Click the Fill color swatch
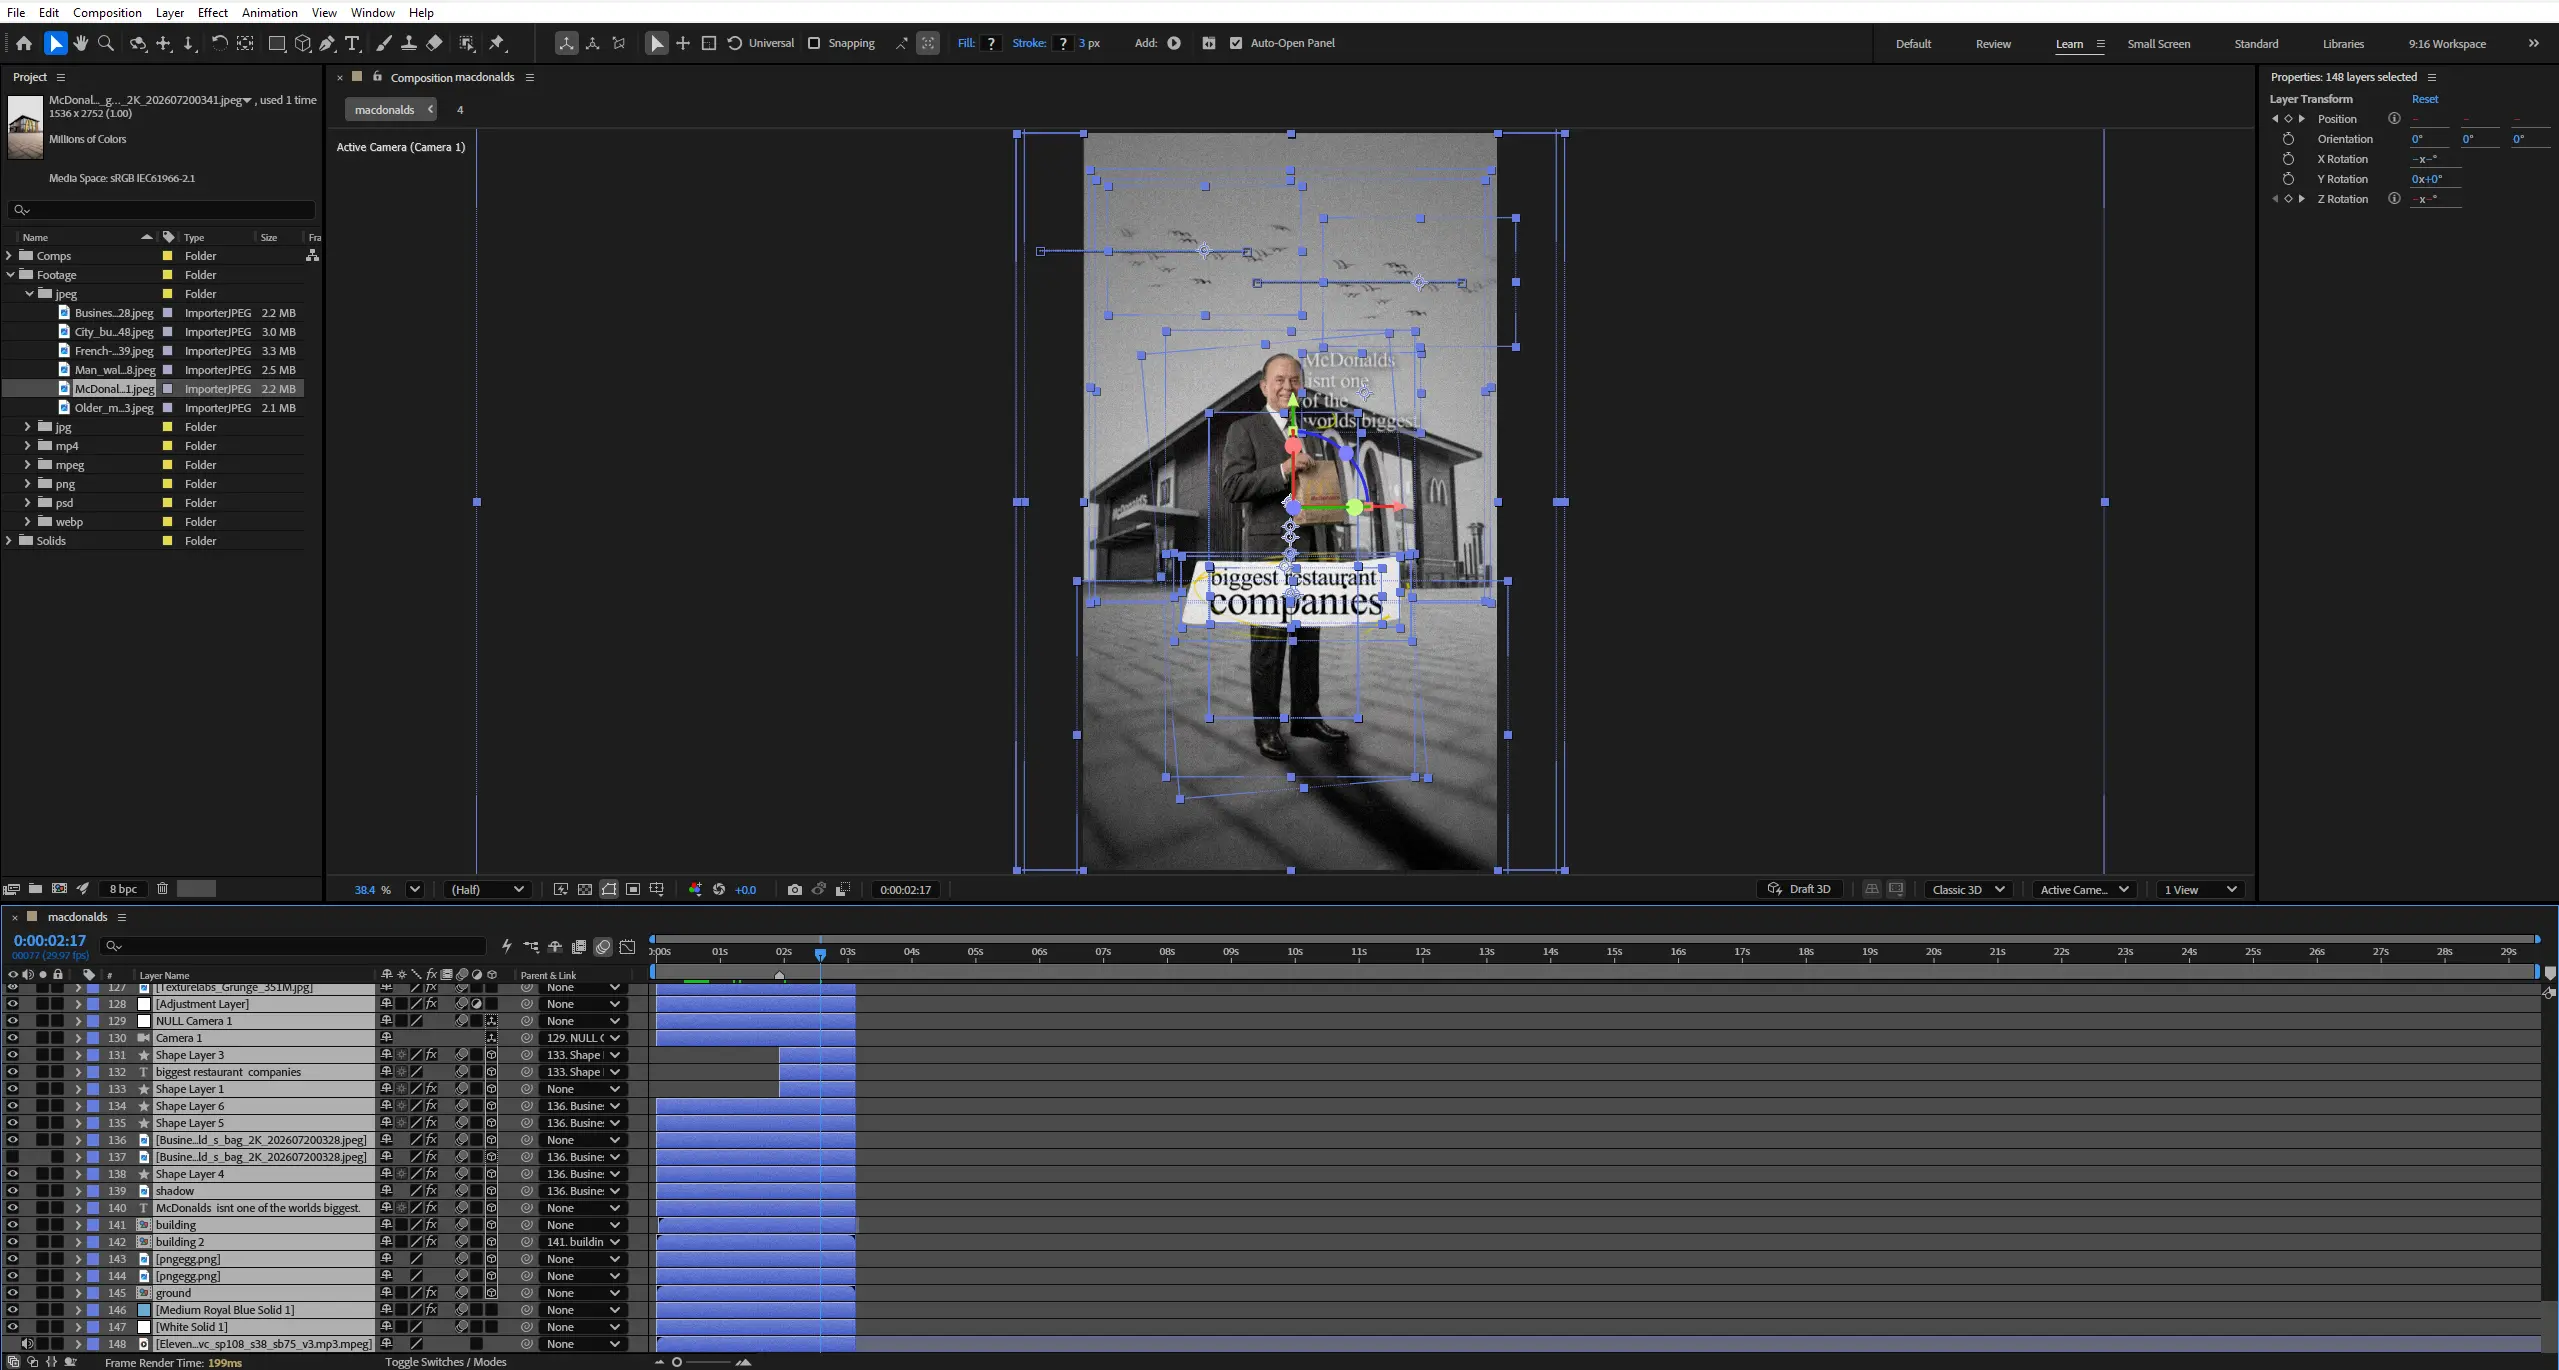Image resolution: width=2559 pixels, height=1370 pixels. click(x=991, y=43)
